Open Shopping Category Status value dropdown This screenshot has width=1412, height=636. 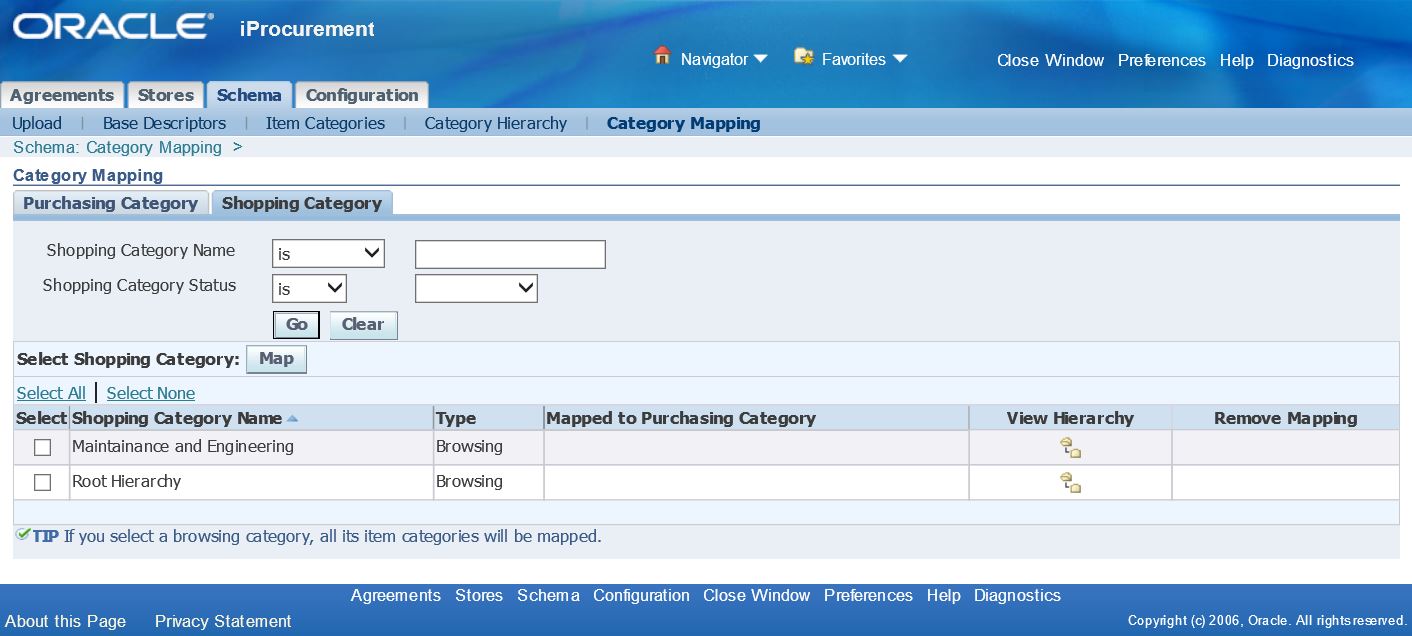[x=476, y=289]
